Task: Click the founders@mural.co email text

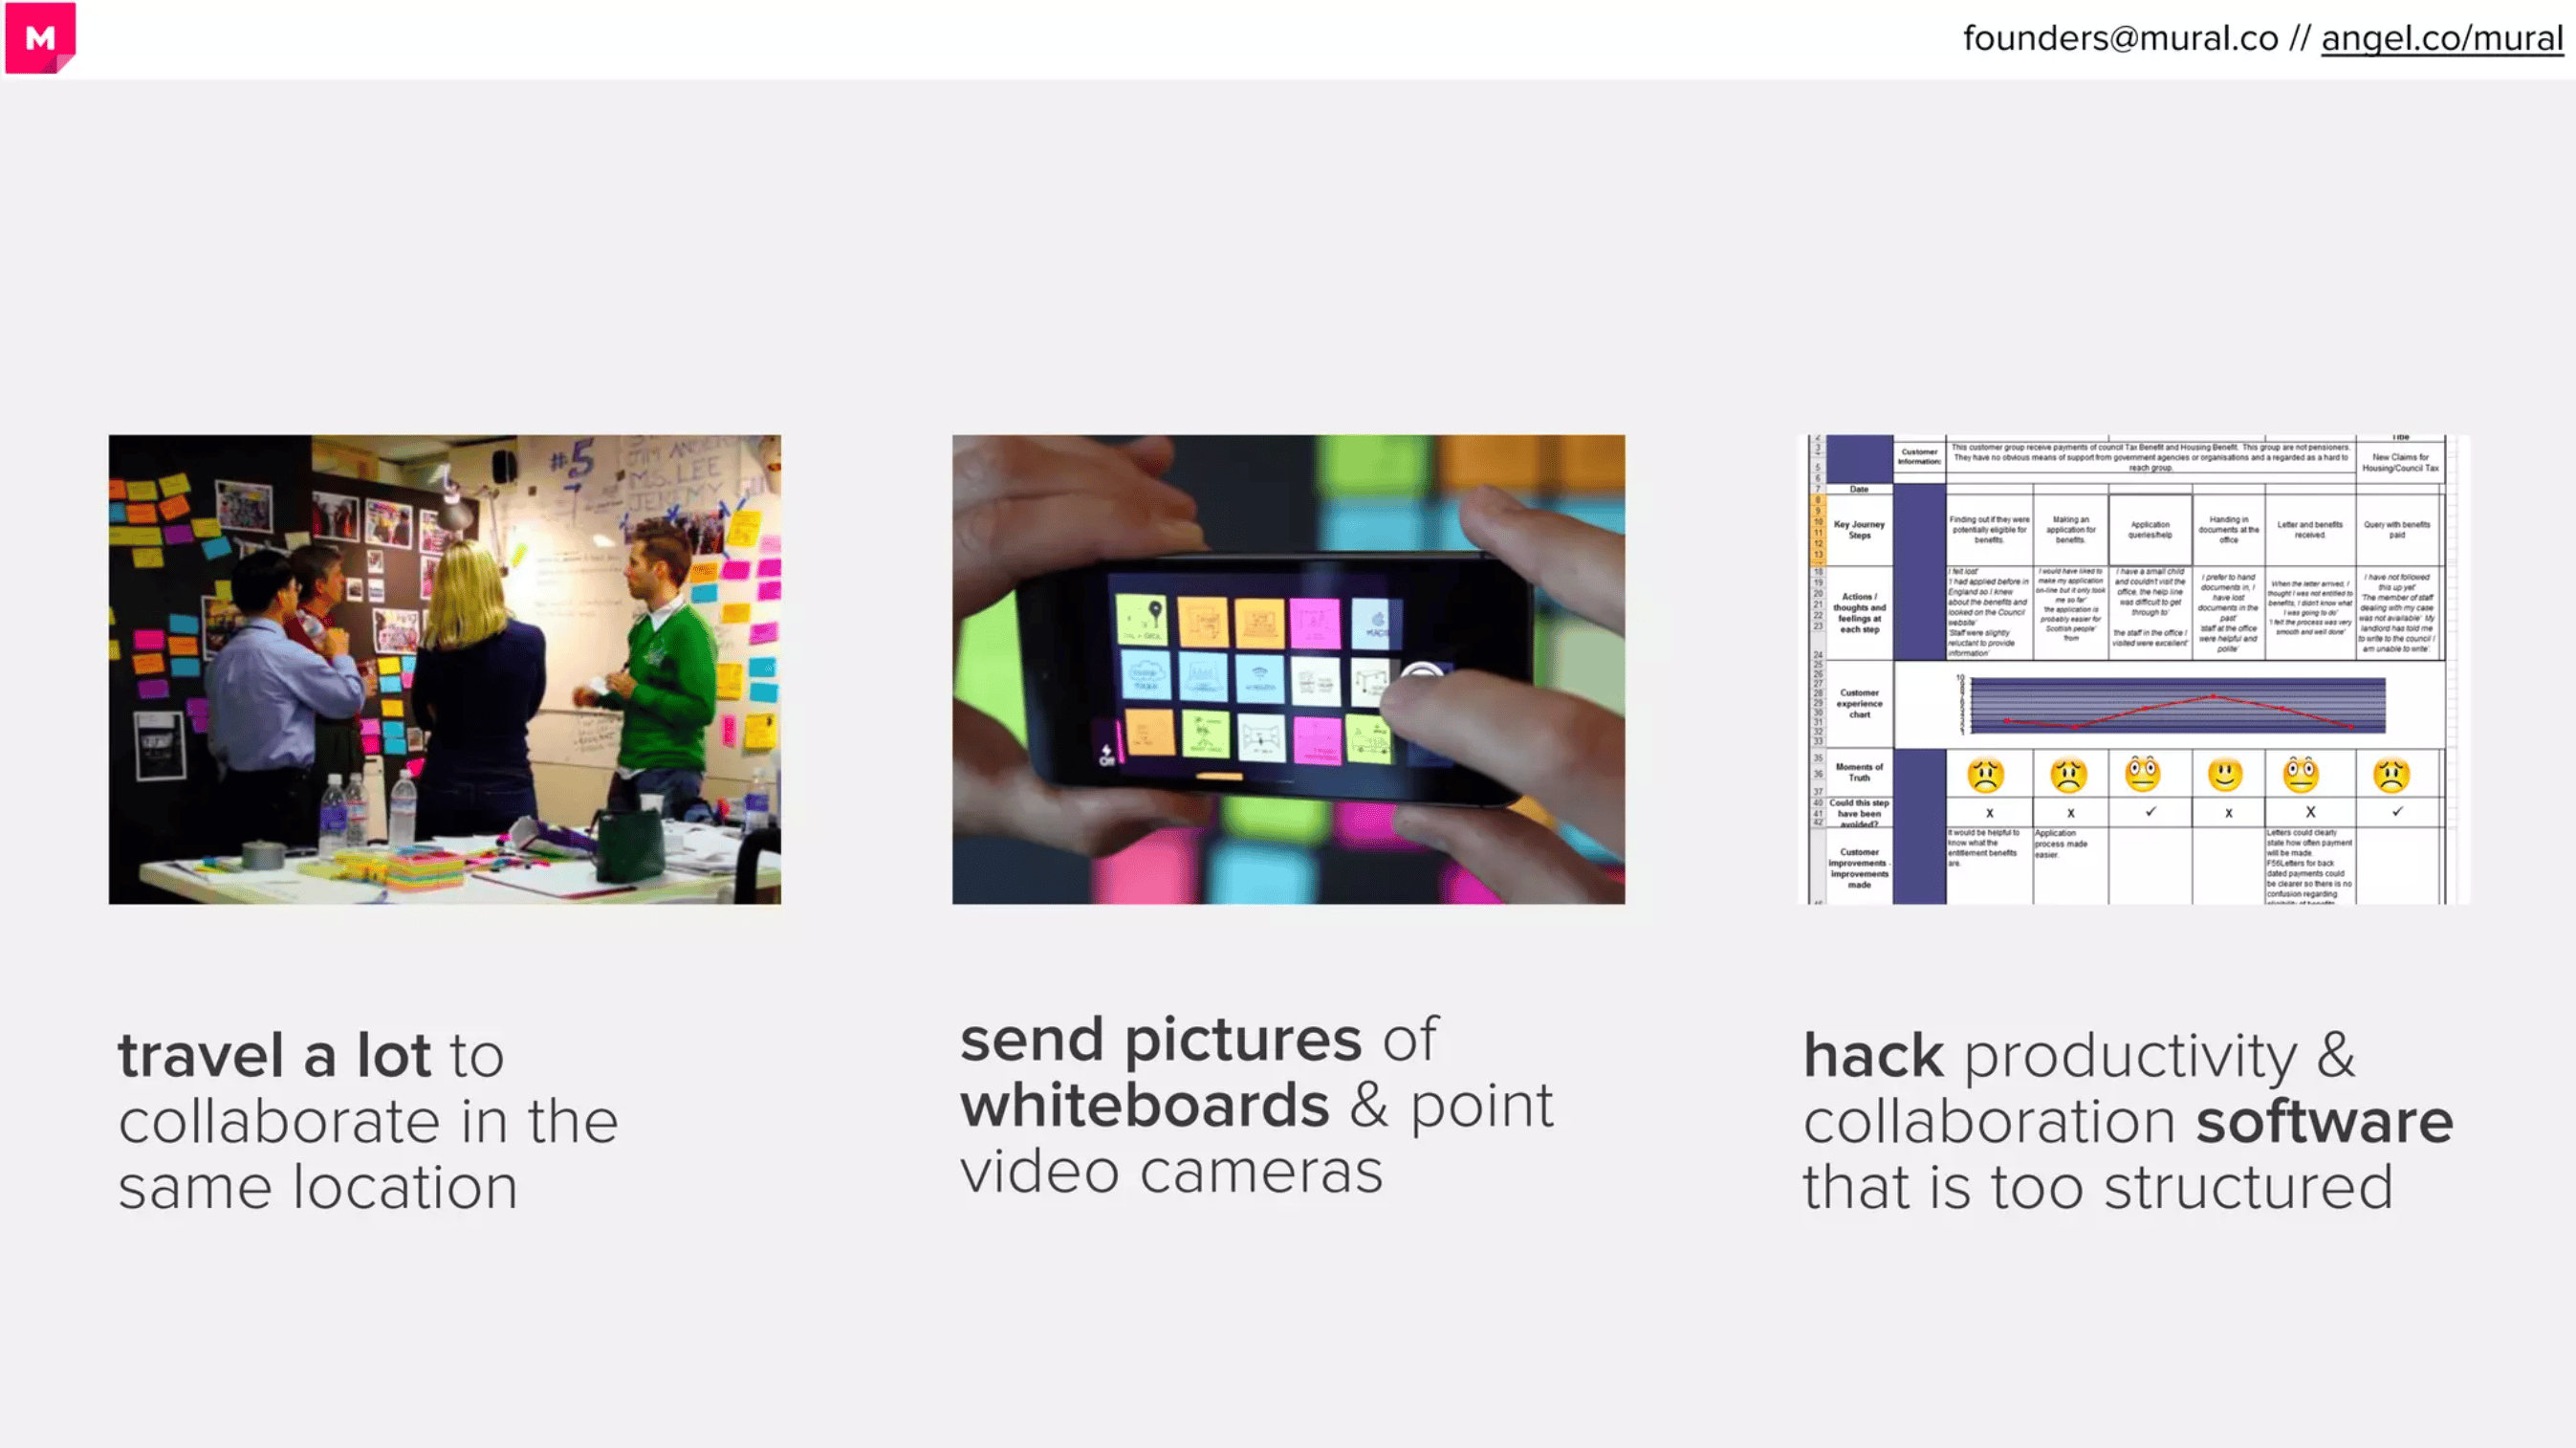Action: pyautogui.click(x=2120, y=38)
